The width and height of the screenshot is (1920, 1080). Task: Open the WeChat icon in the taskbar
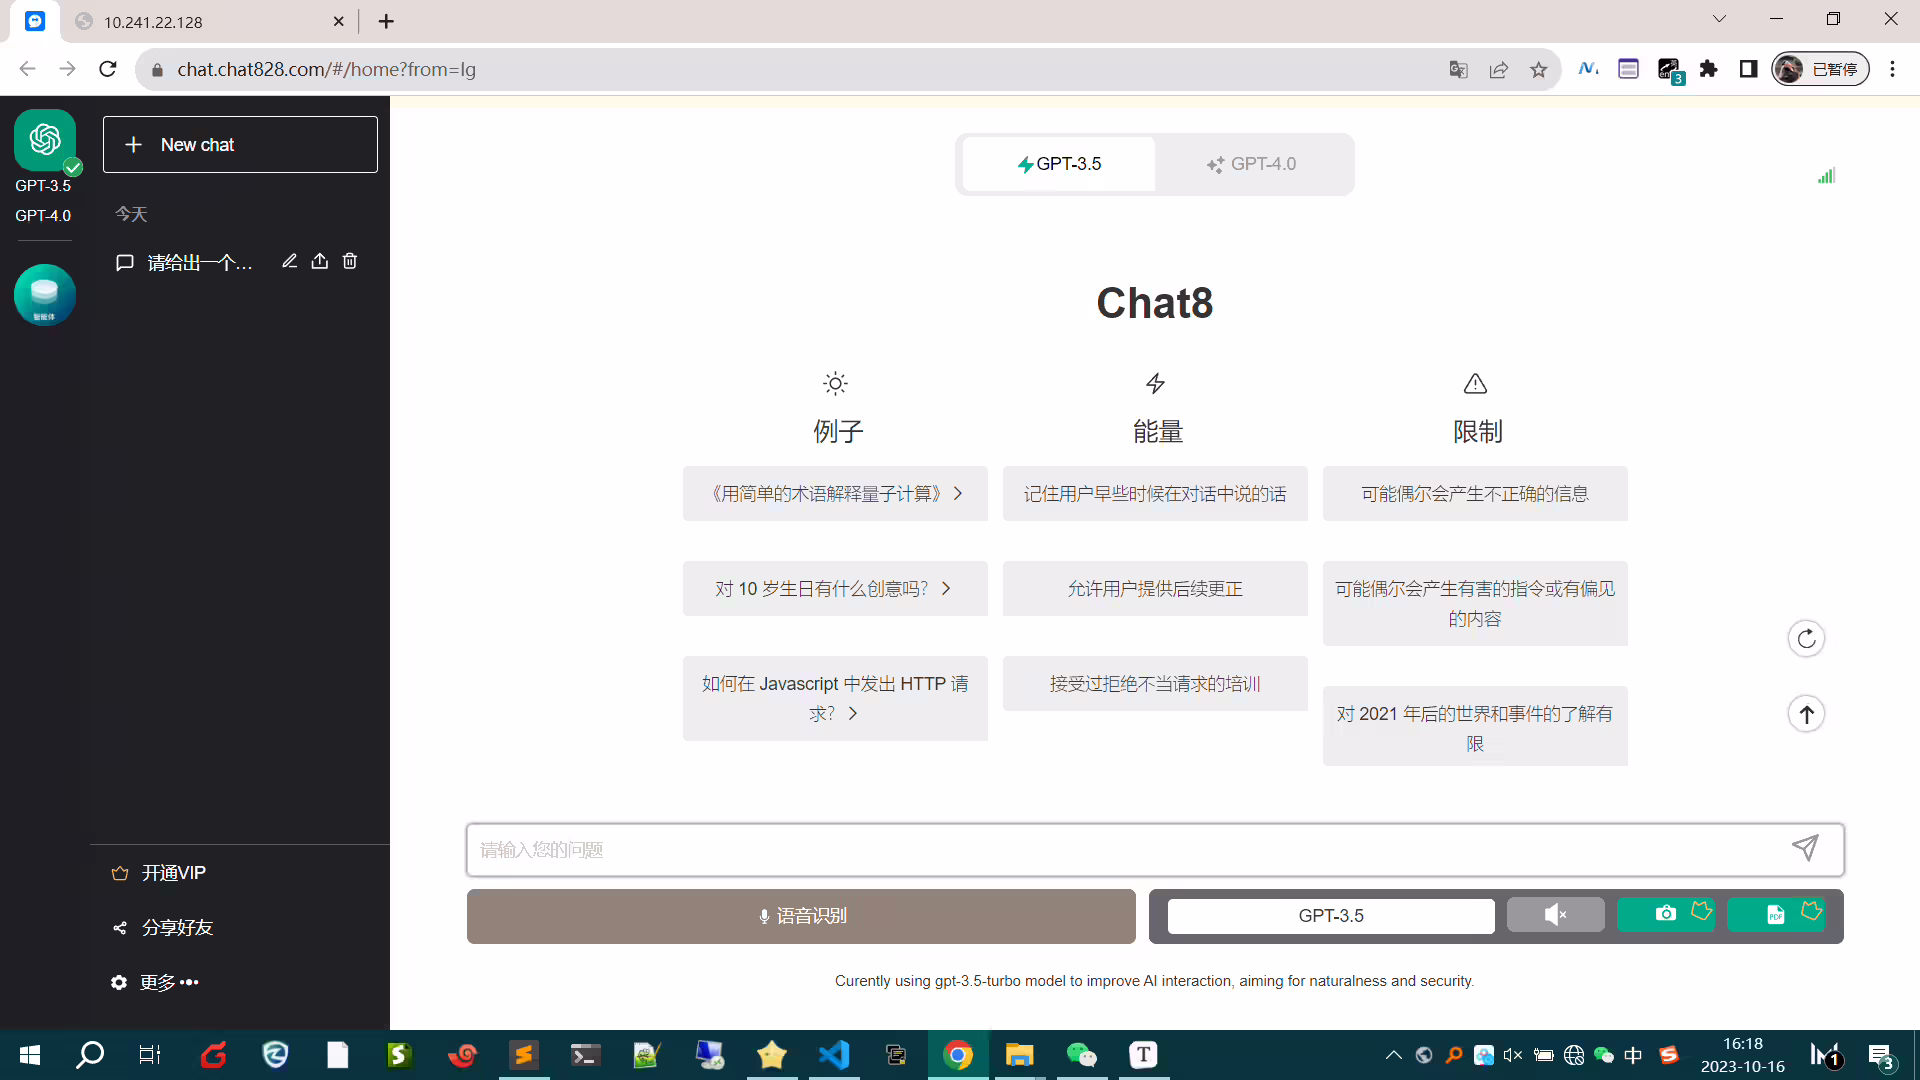pyautogui.click(x=1081, y=1055)
